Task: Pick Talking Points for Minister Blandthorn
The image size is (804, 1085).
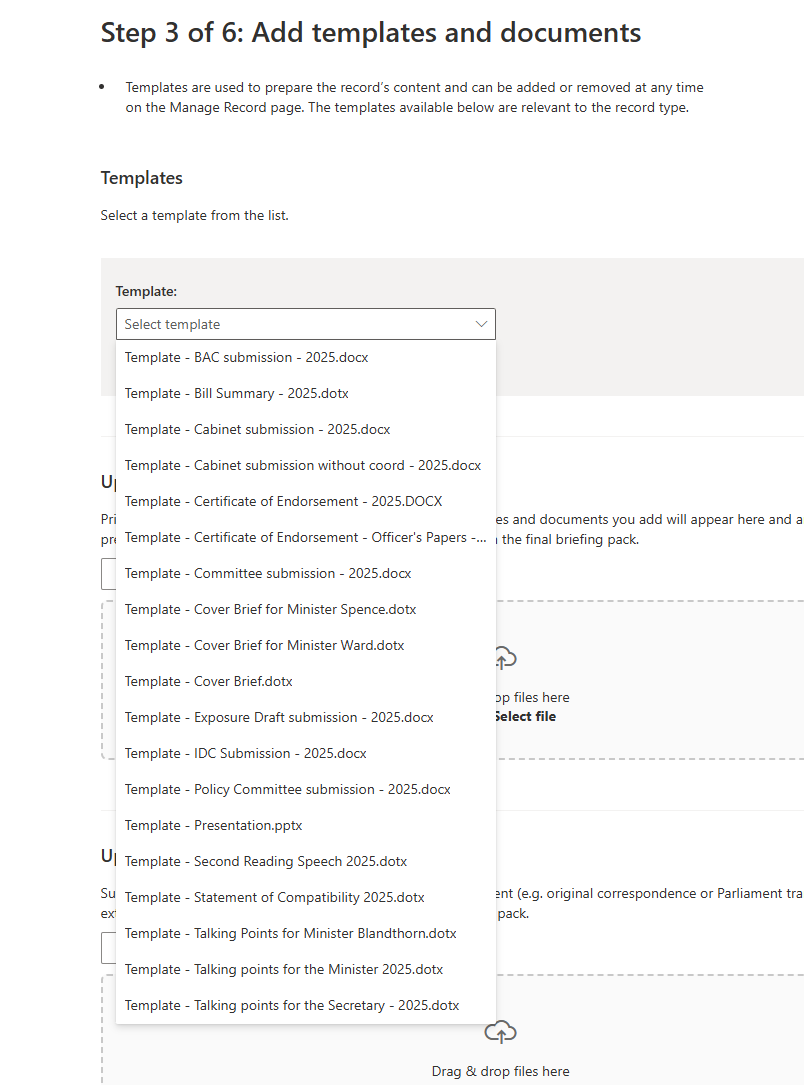Action: coord(290,933)
